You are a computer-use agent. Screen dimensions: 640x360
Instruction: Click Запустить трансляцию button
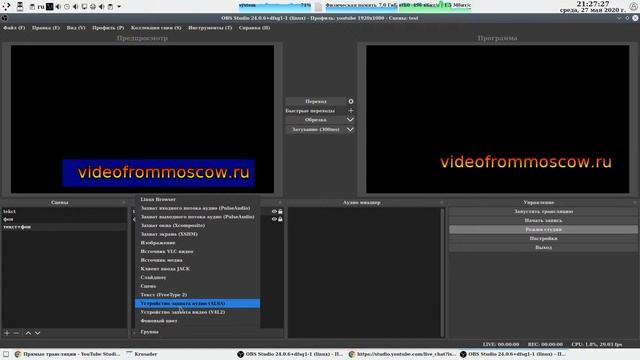[x=543, y=211]
